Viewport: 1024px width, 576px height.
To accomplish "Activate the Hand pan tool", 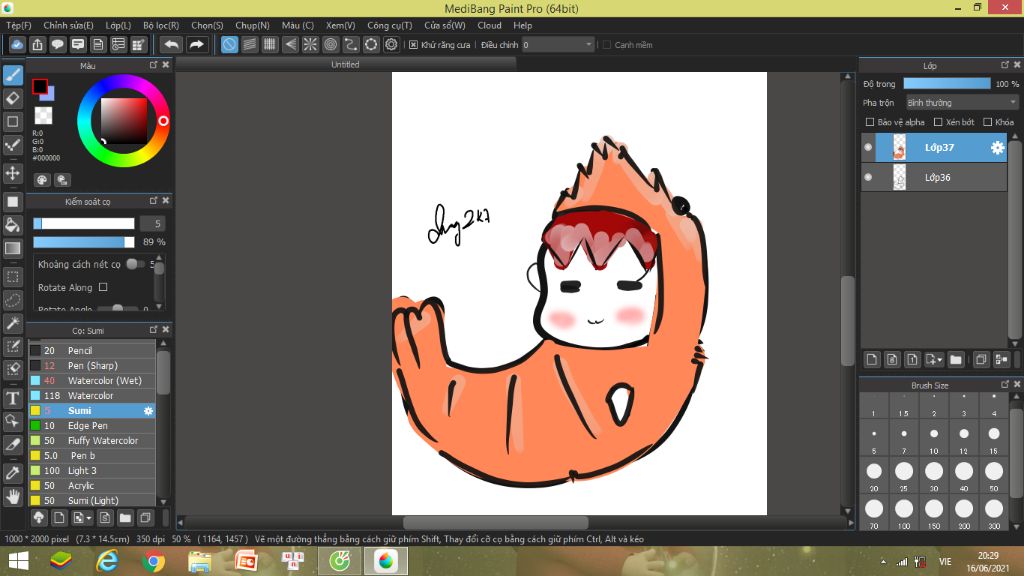I will (x=13, y=496).
